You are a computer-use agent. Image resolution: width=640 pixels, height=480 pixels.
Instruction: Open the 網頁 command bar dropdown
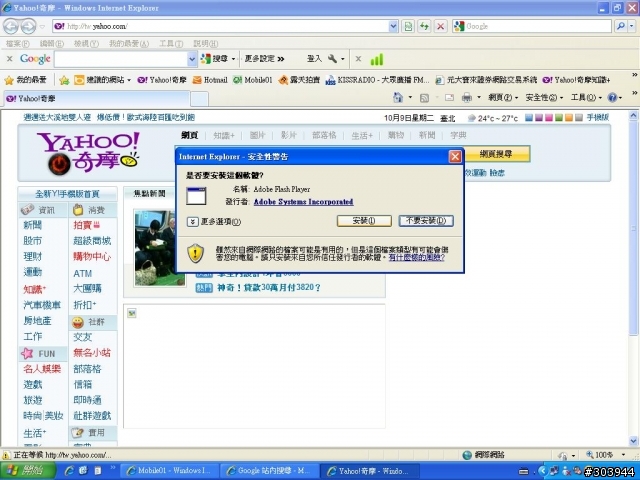[x=503, y=98]
